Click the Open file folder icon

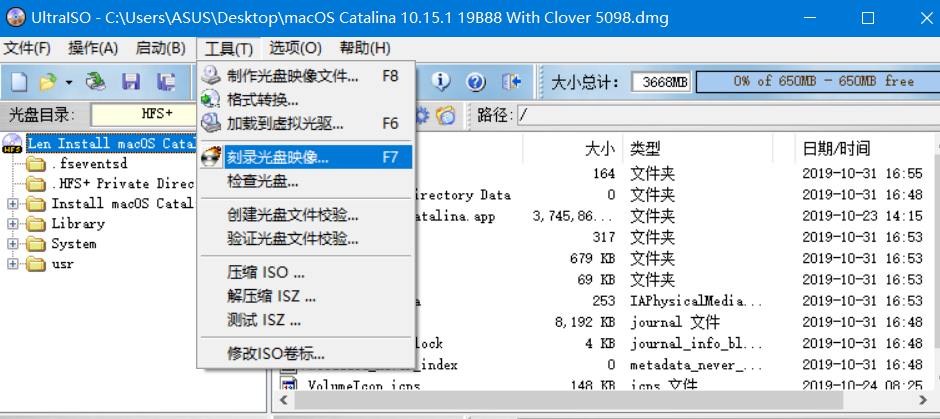47,82
